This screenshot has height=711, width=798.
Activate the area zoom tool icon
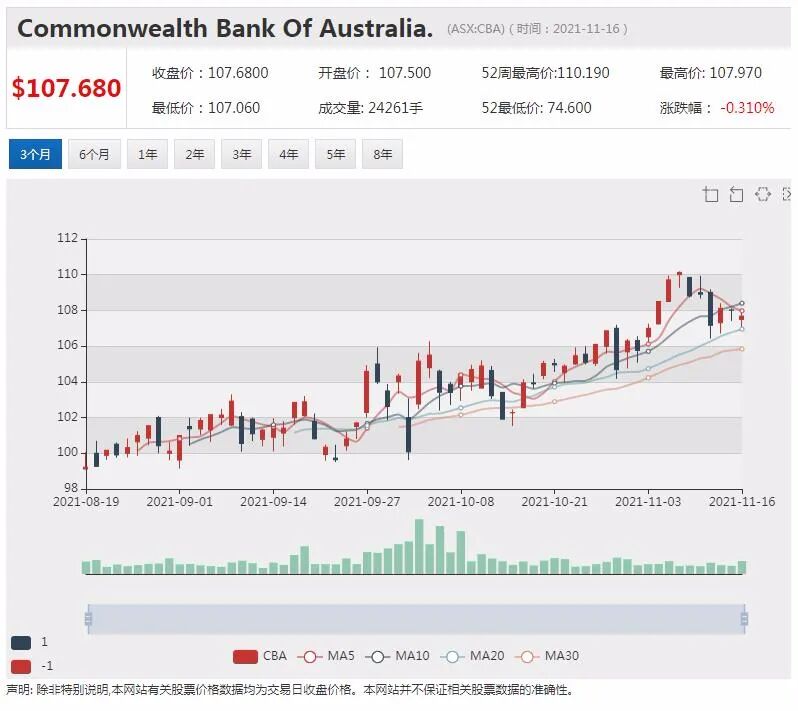pos(710,194)
